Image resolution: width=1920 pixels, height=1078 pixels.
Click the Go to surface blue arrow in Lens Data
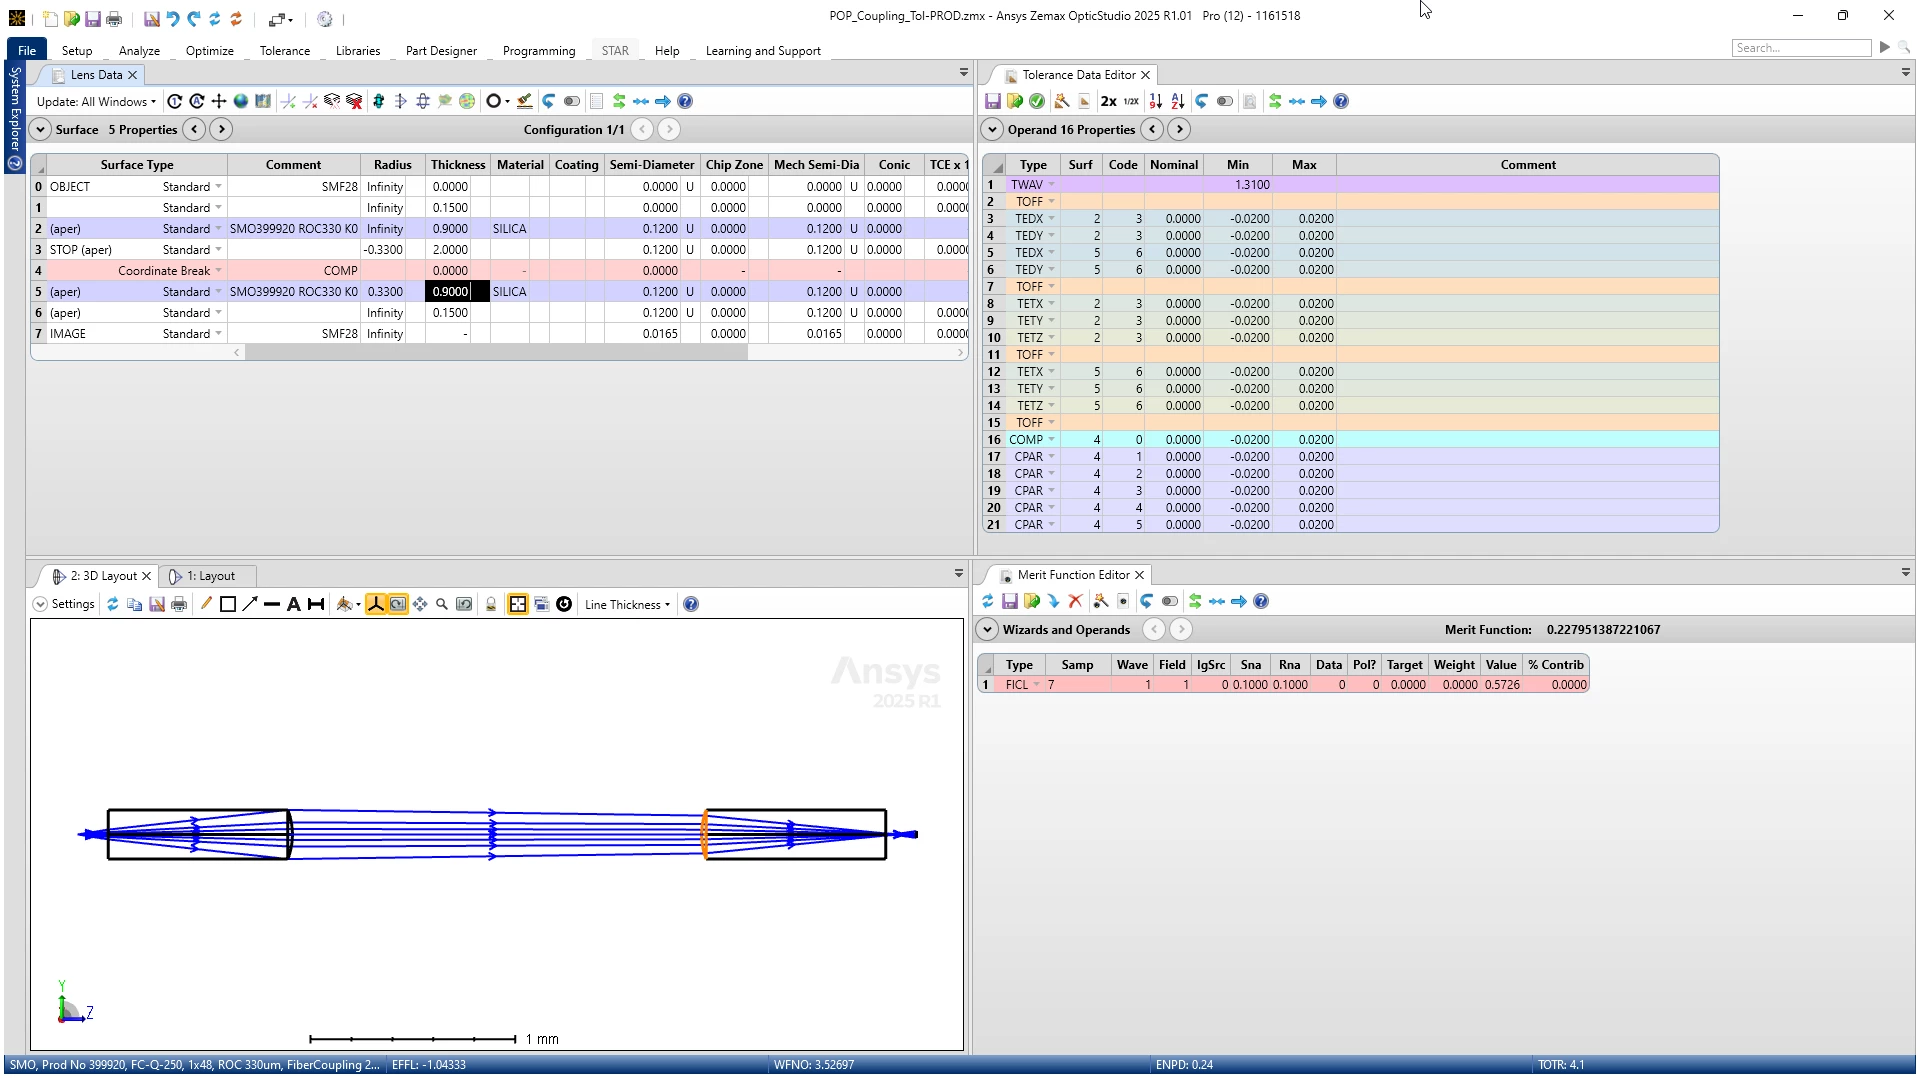pyautogui.click(x=663, y=101)
